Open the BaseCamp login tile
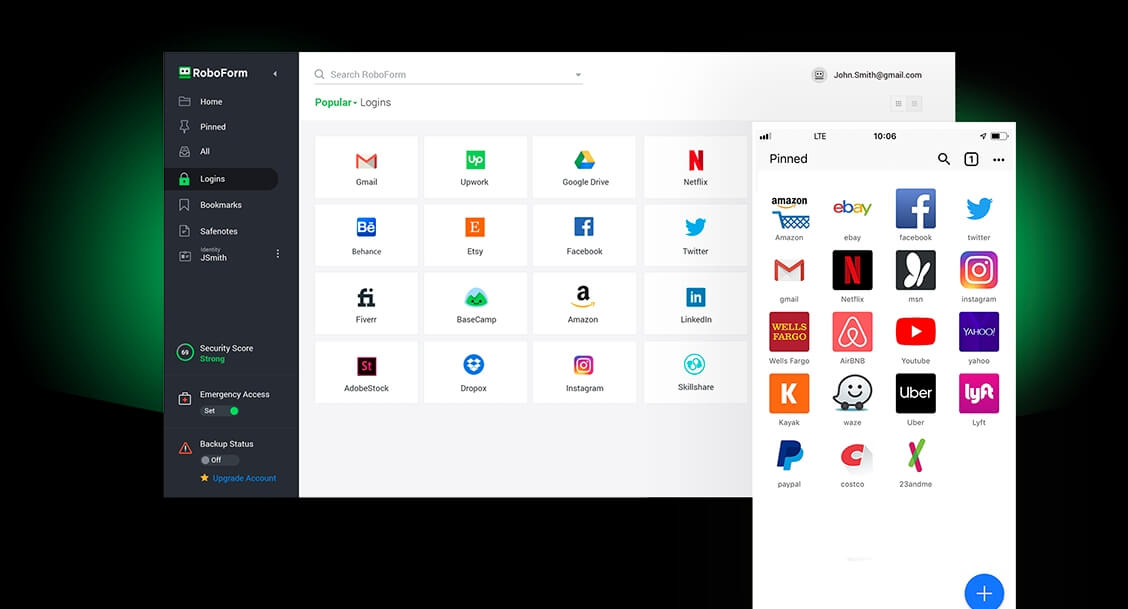Viewport: 1128px width, 609px height. pyautogui.click(x=475, y=303)
